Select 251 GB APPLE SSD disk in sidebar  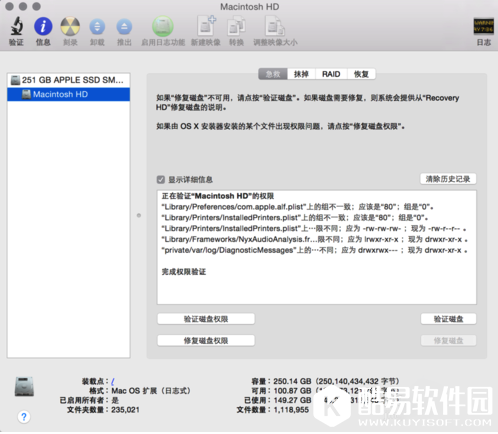click(69, 80)
